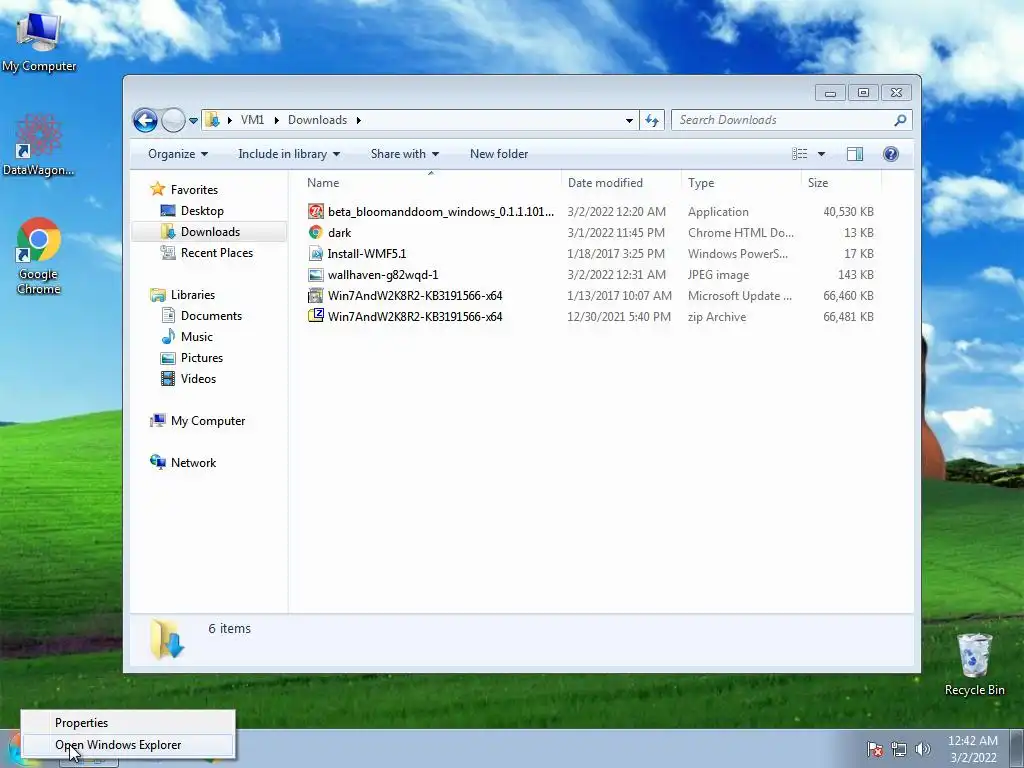
Task: Select the DataWagon desktop shortcut
Action: tap(39, 144)
